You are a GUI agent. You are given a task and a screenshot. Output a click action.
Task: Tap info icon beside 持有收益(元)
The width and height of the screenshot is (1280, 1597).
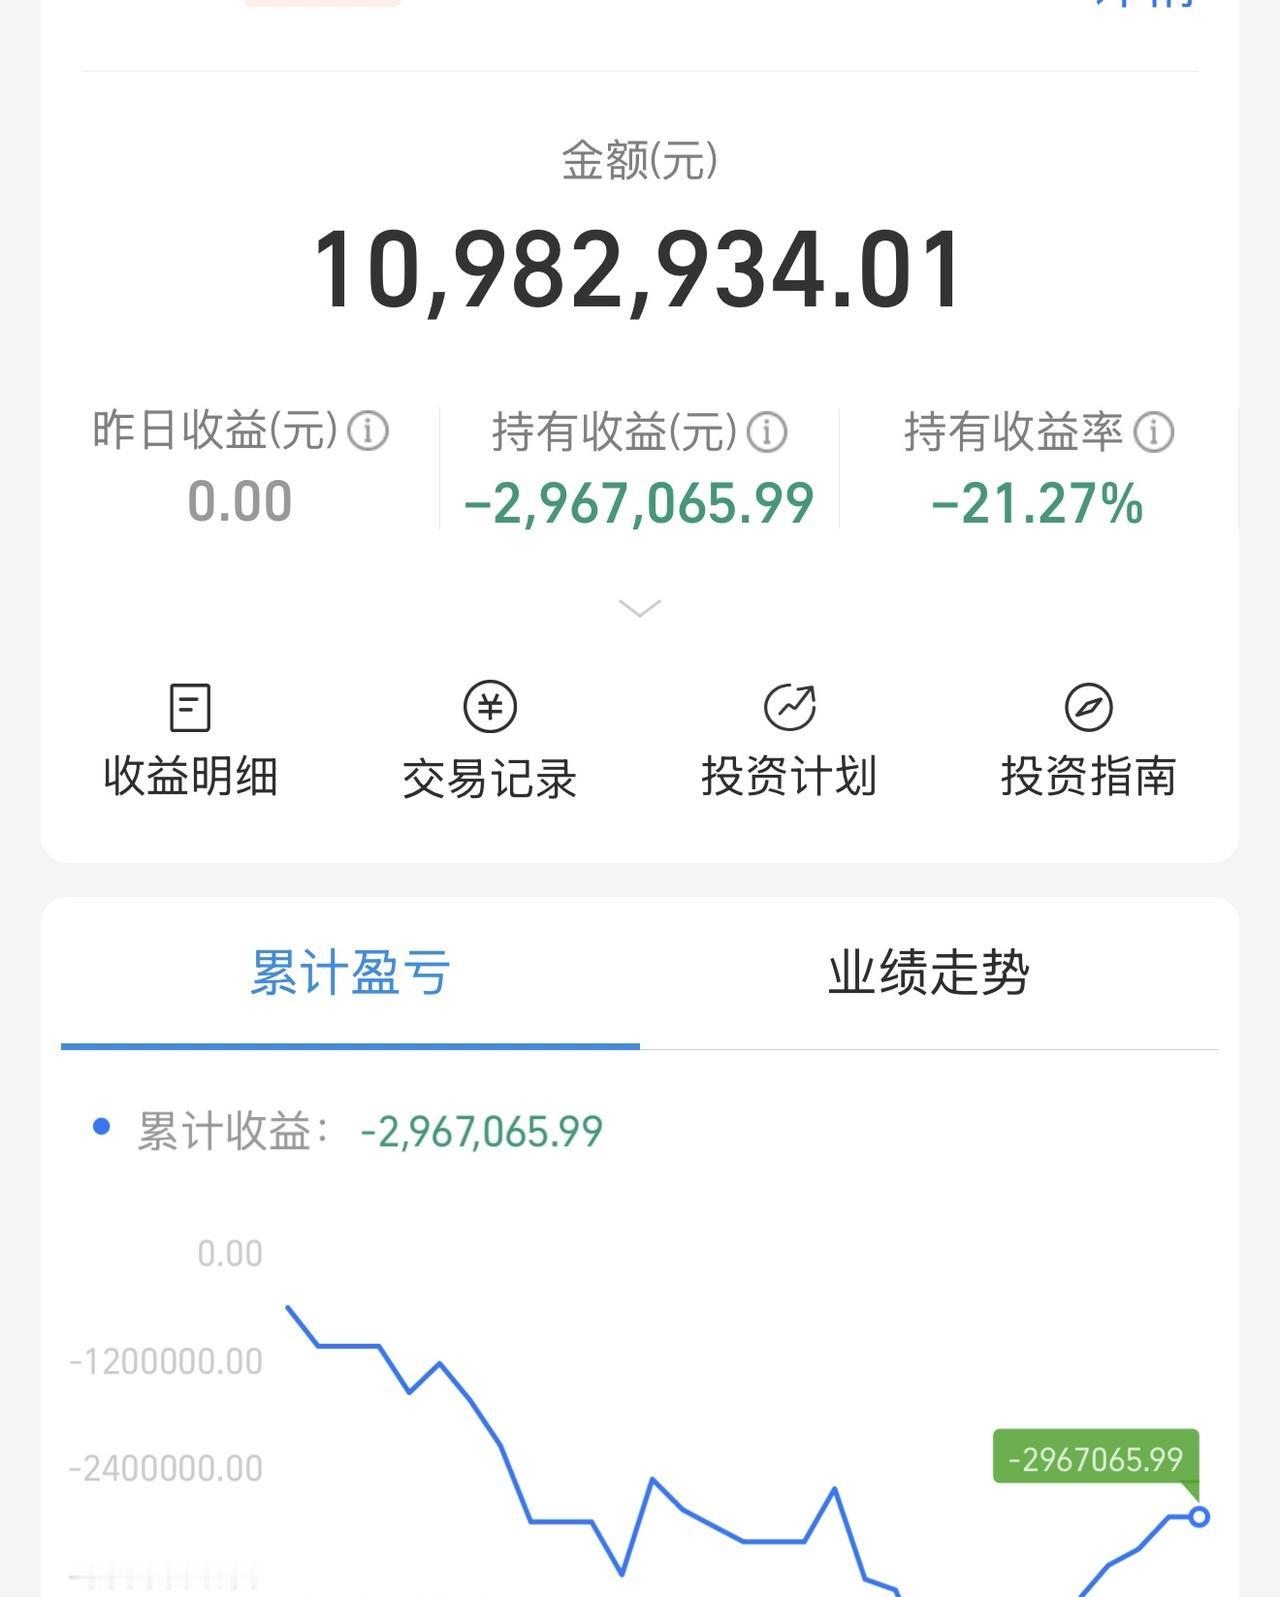click(767, 432)
